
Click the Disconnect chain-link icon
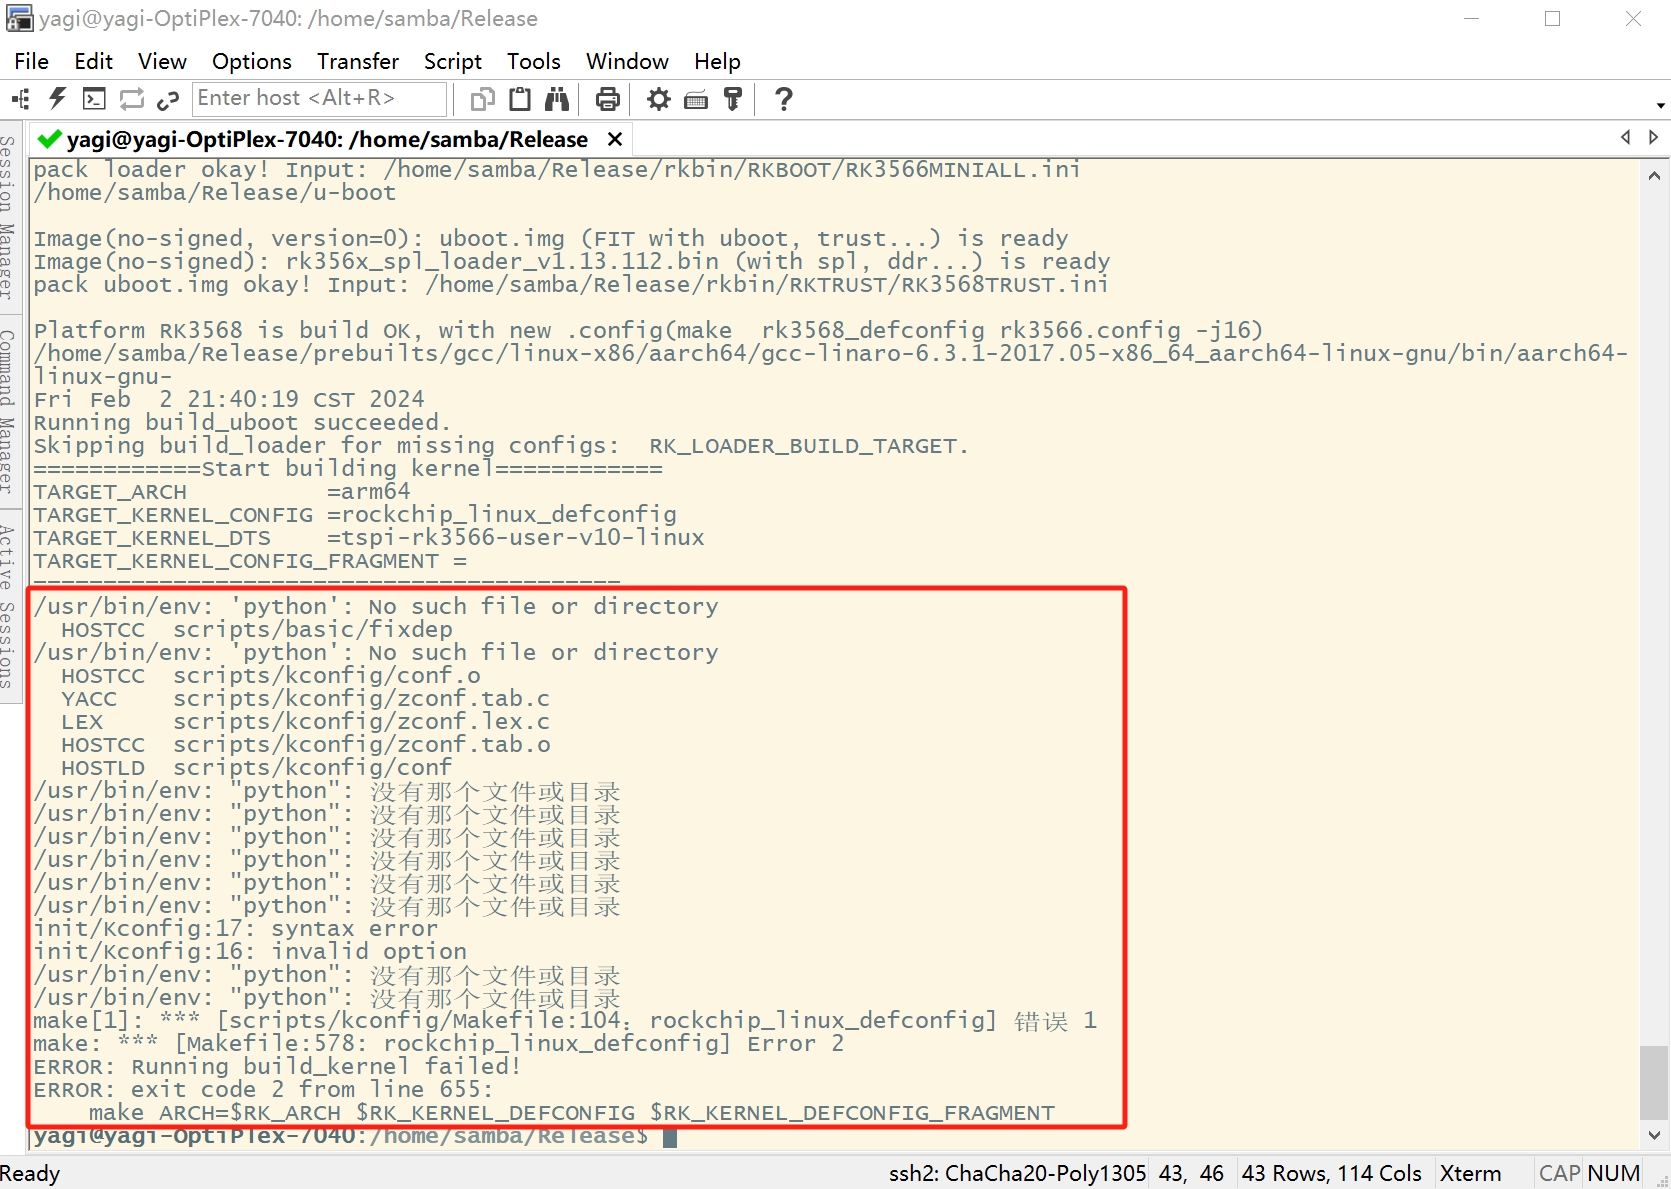point(168,99)
